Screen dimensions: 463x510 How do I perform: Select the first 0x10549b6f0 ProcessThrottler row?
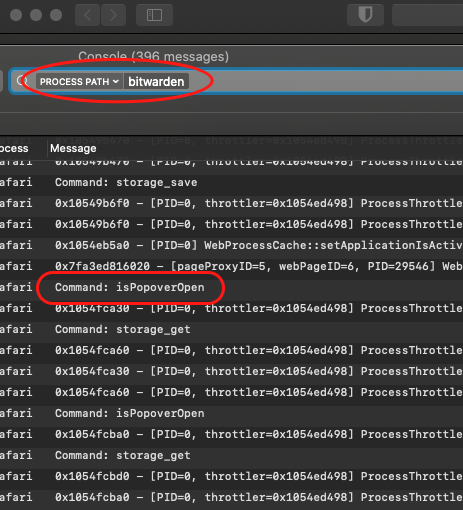[231, 203]
